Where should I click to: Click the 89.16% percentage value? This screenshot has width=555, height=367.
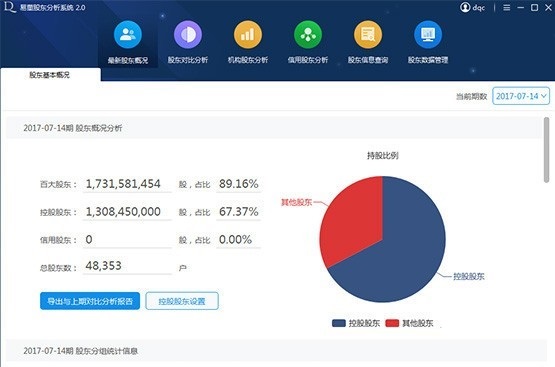(239, 184)
